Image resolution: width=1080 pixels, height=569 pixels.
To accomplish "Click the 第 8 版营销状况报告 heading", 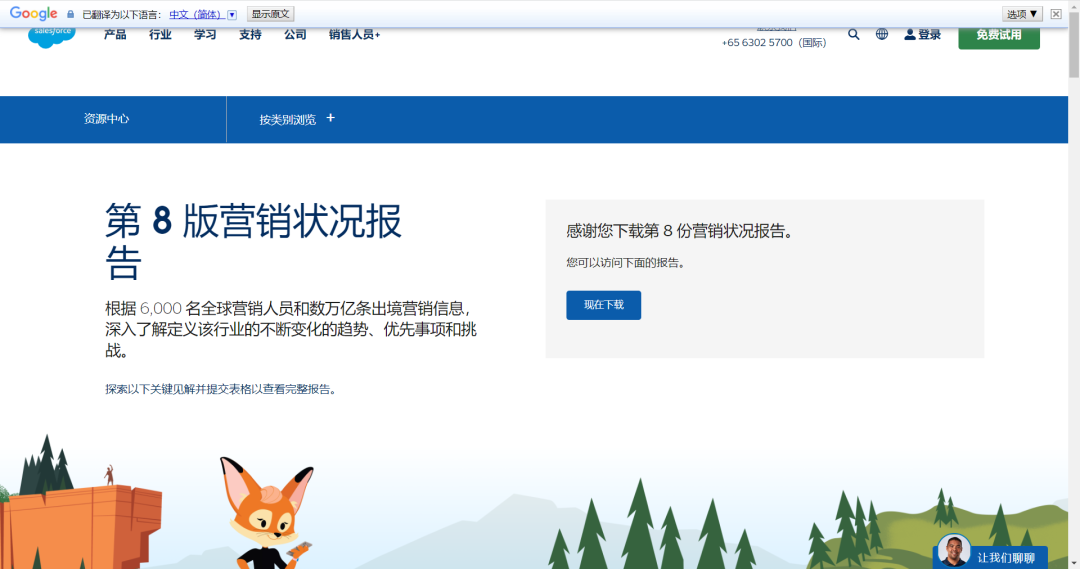I will [x=253, y=242].
